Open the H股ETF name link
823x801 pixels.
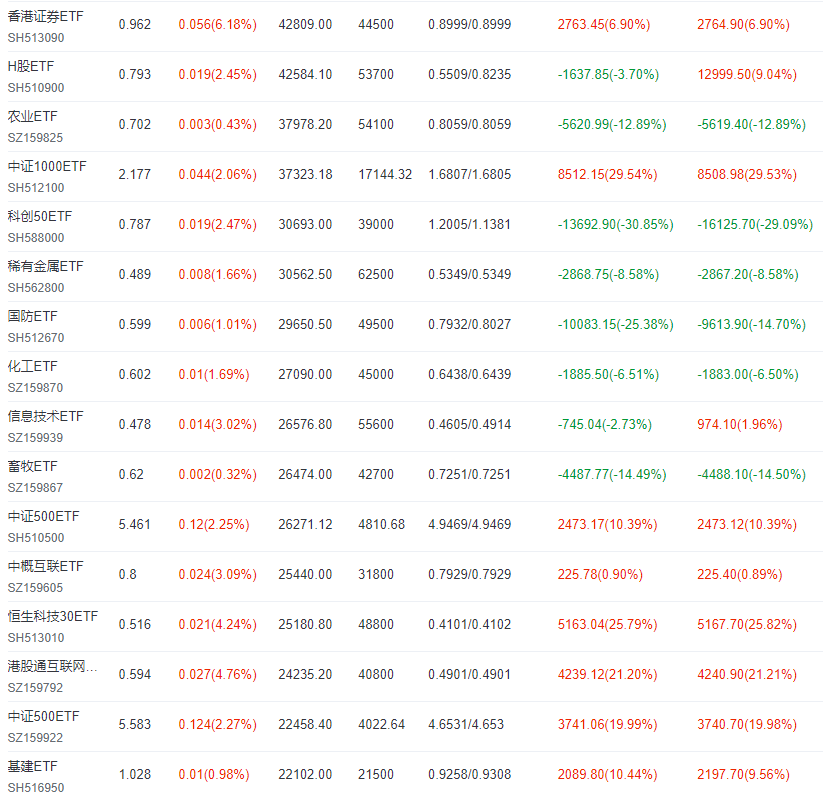point(30,67)
